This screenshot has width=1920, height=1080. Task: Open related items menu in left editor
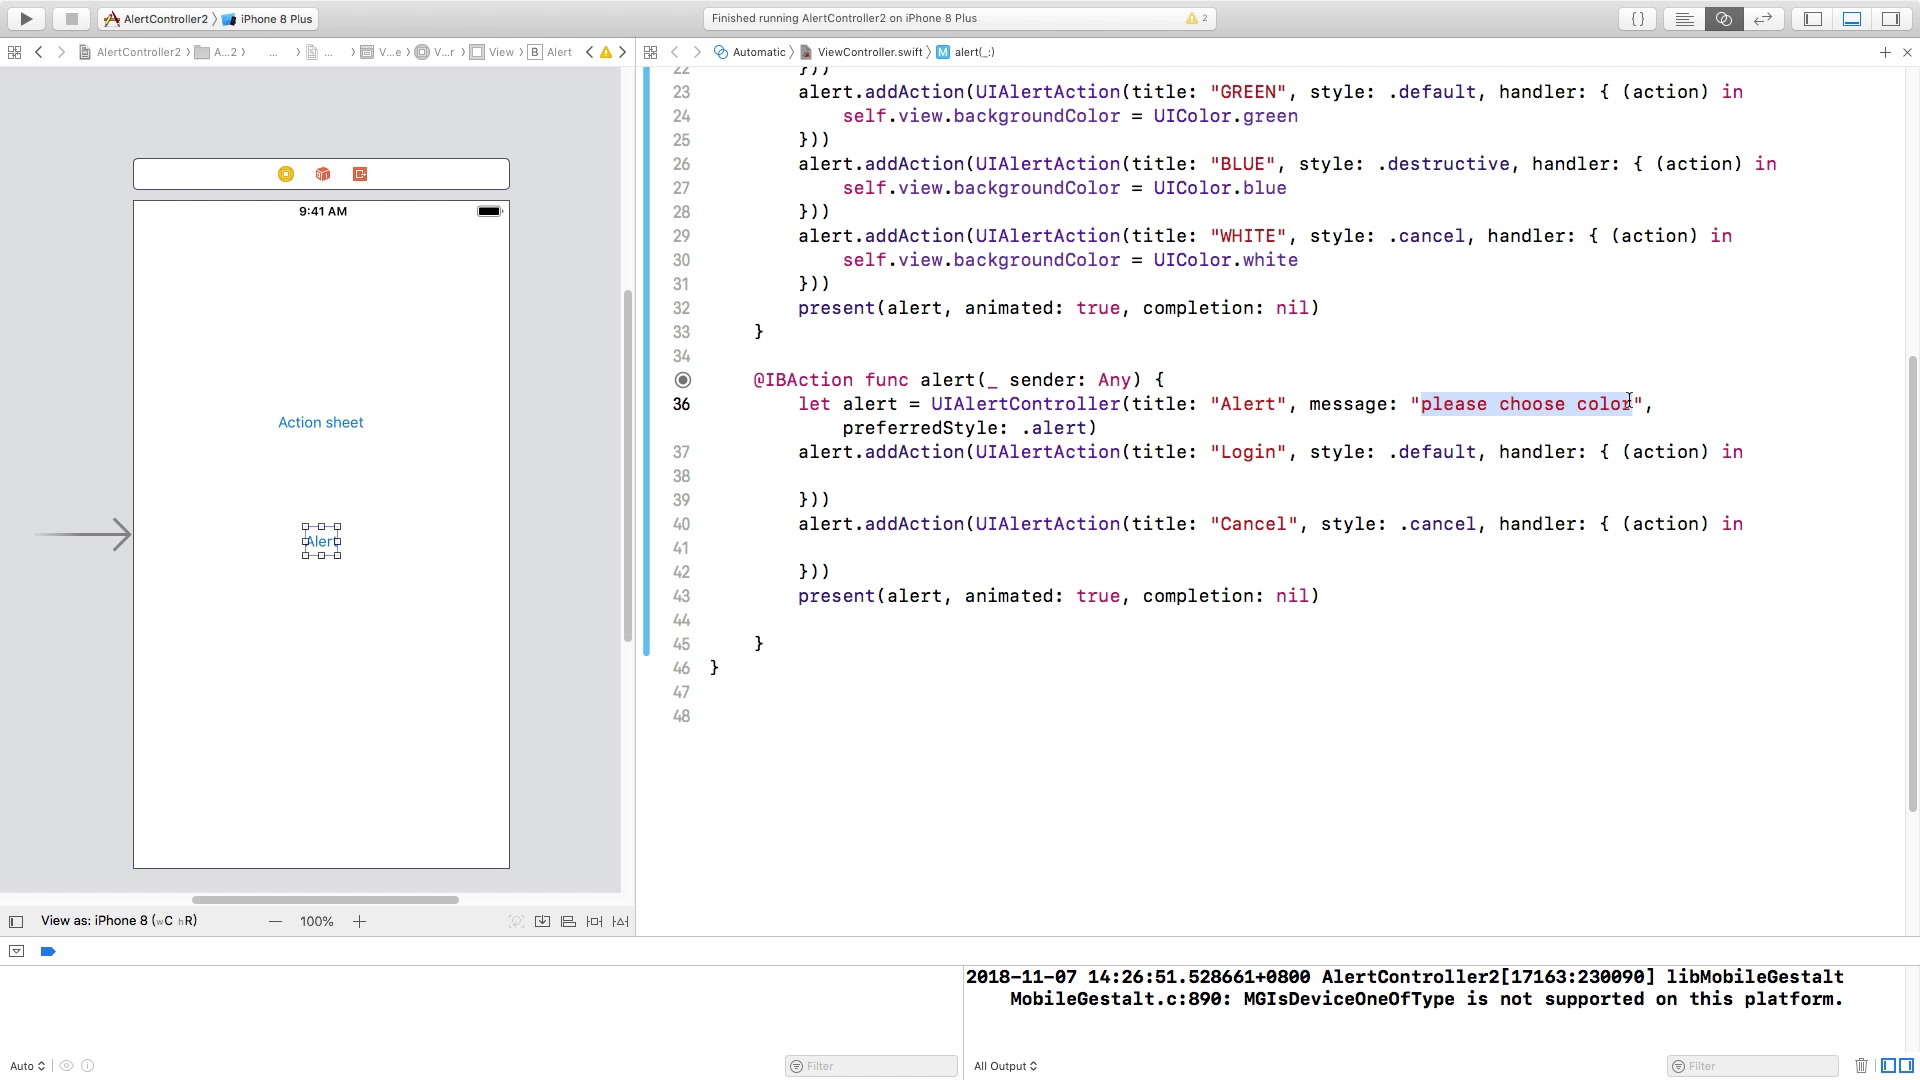click(x=14, y=52)
